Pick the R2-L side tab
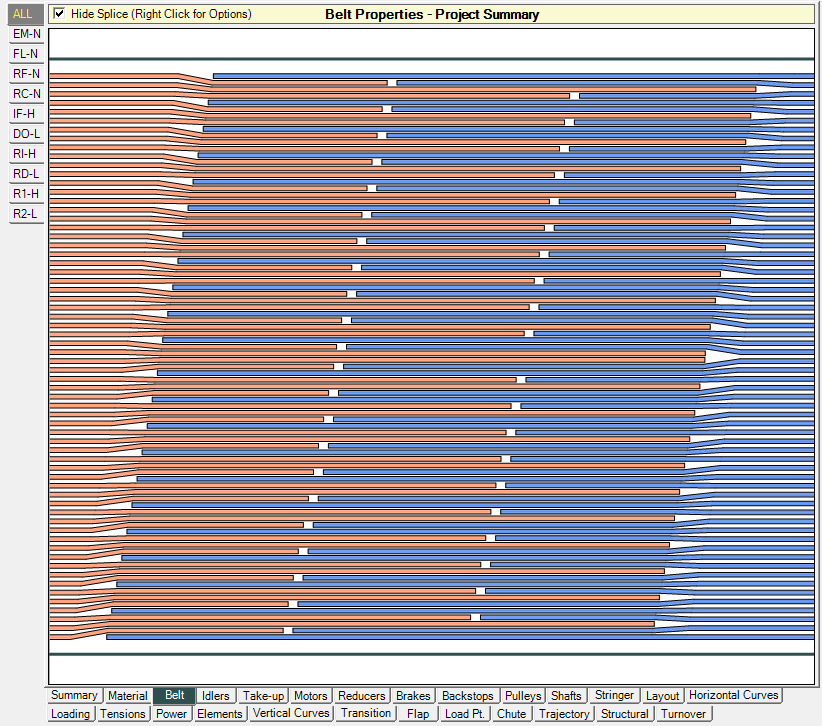This screenshot has width=822, height=726. (x=27, y=214)
